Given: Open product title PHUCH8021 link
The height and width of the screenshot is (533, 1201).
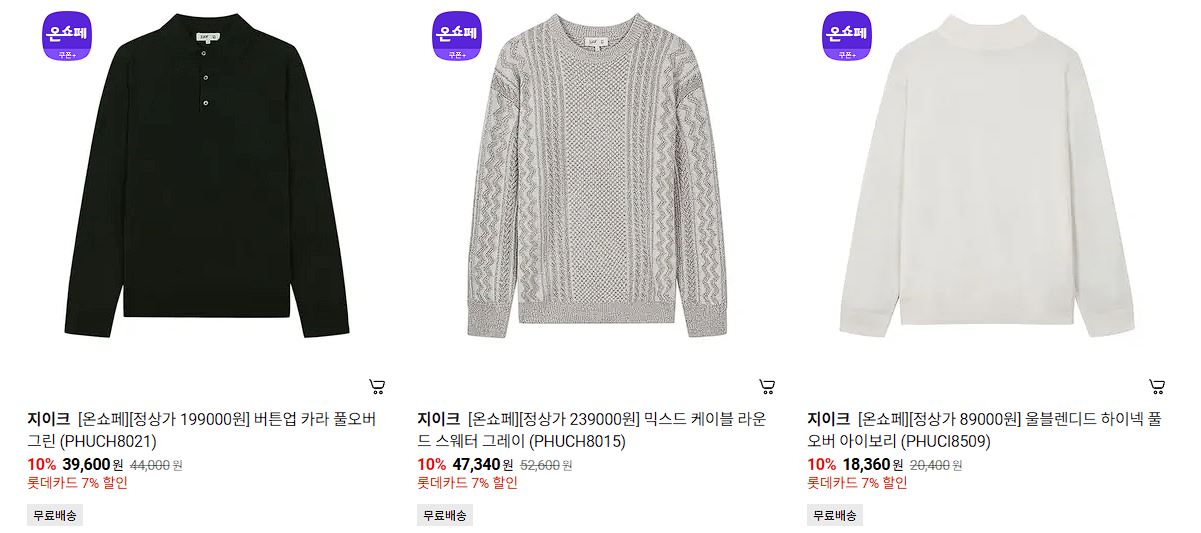Looking at the screenshot, I should pyautogui.click(x=202, y=429).
